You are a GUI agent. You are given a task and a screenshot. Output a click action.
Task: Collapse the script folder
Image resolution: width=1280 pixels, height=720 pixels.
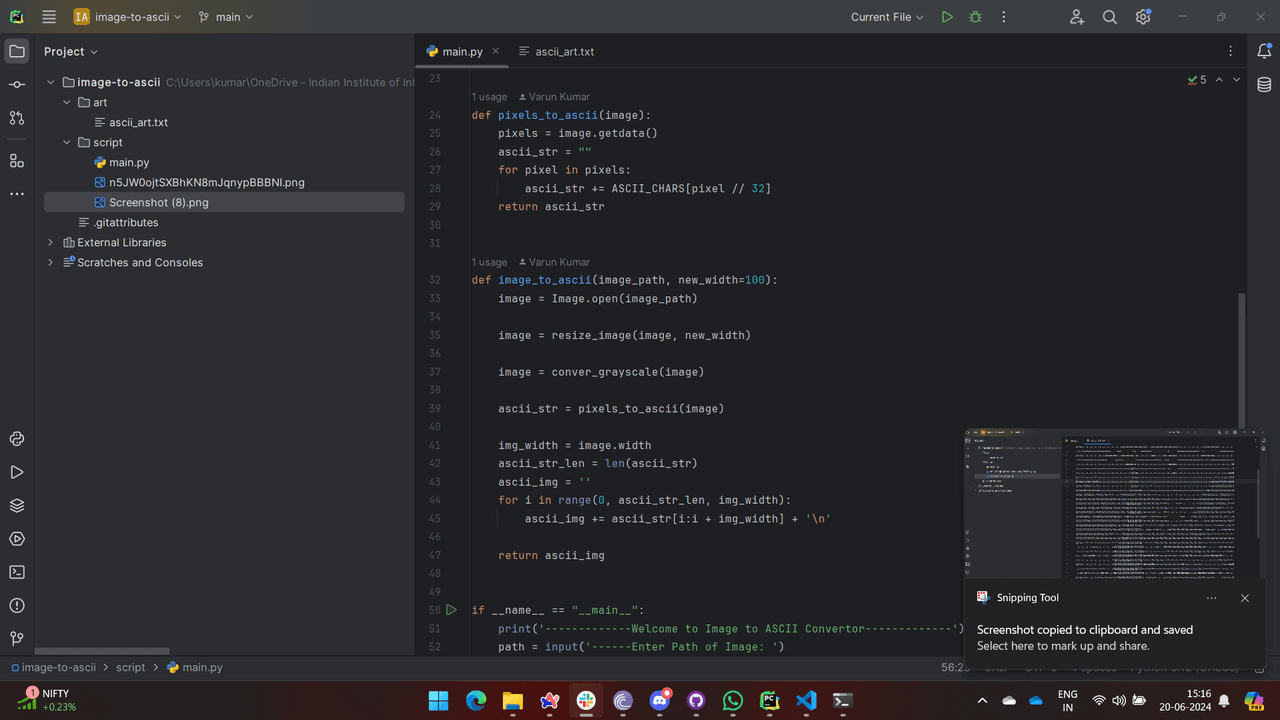(67, 142)
